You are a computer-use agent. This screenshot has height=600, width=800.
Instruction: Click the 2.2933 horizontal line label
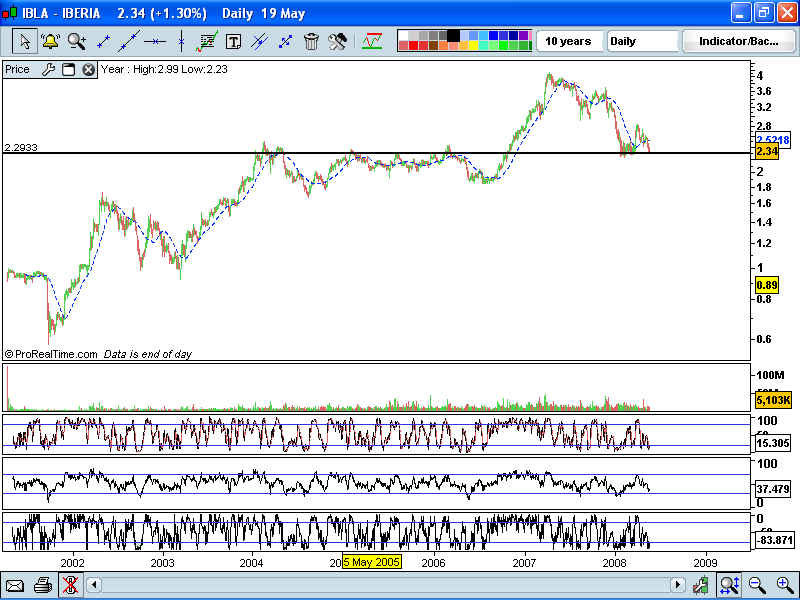(x=21, y=147)
